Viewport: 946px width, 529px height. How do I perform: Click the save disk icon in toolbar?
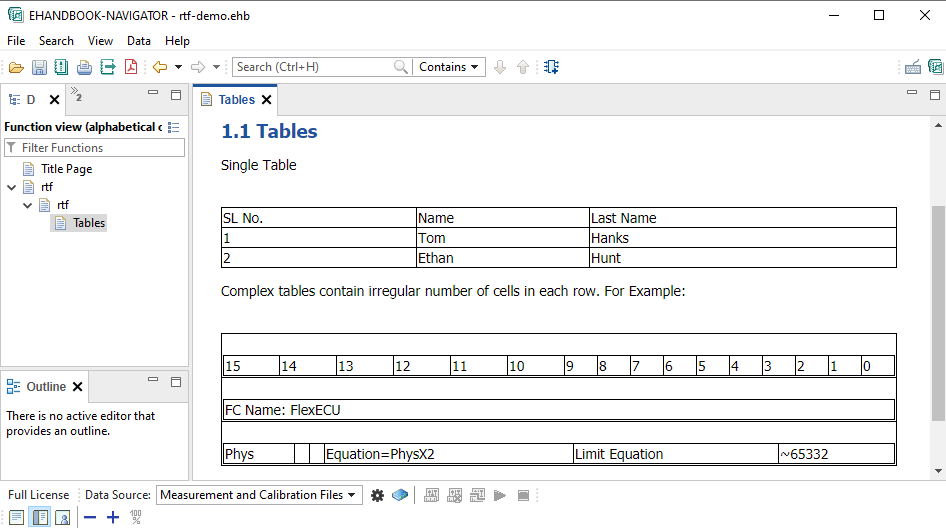pyautogui.click(x=39, y=67)
